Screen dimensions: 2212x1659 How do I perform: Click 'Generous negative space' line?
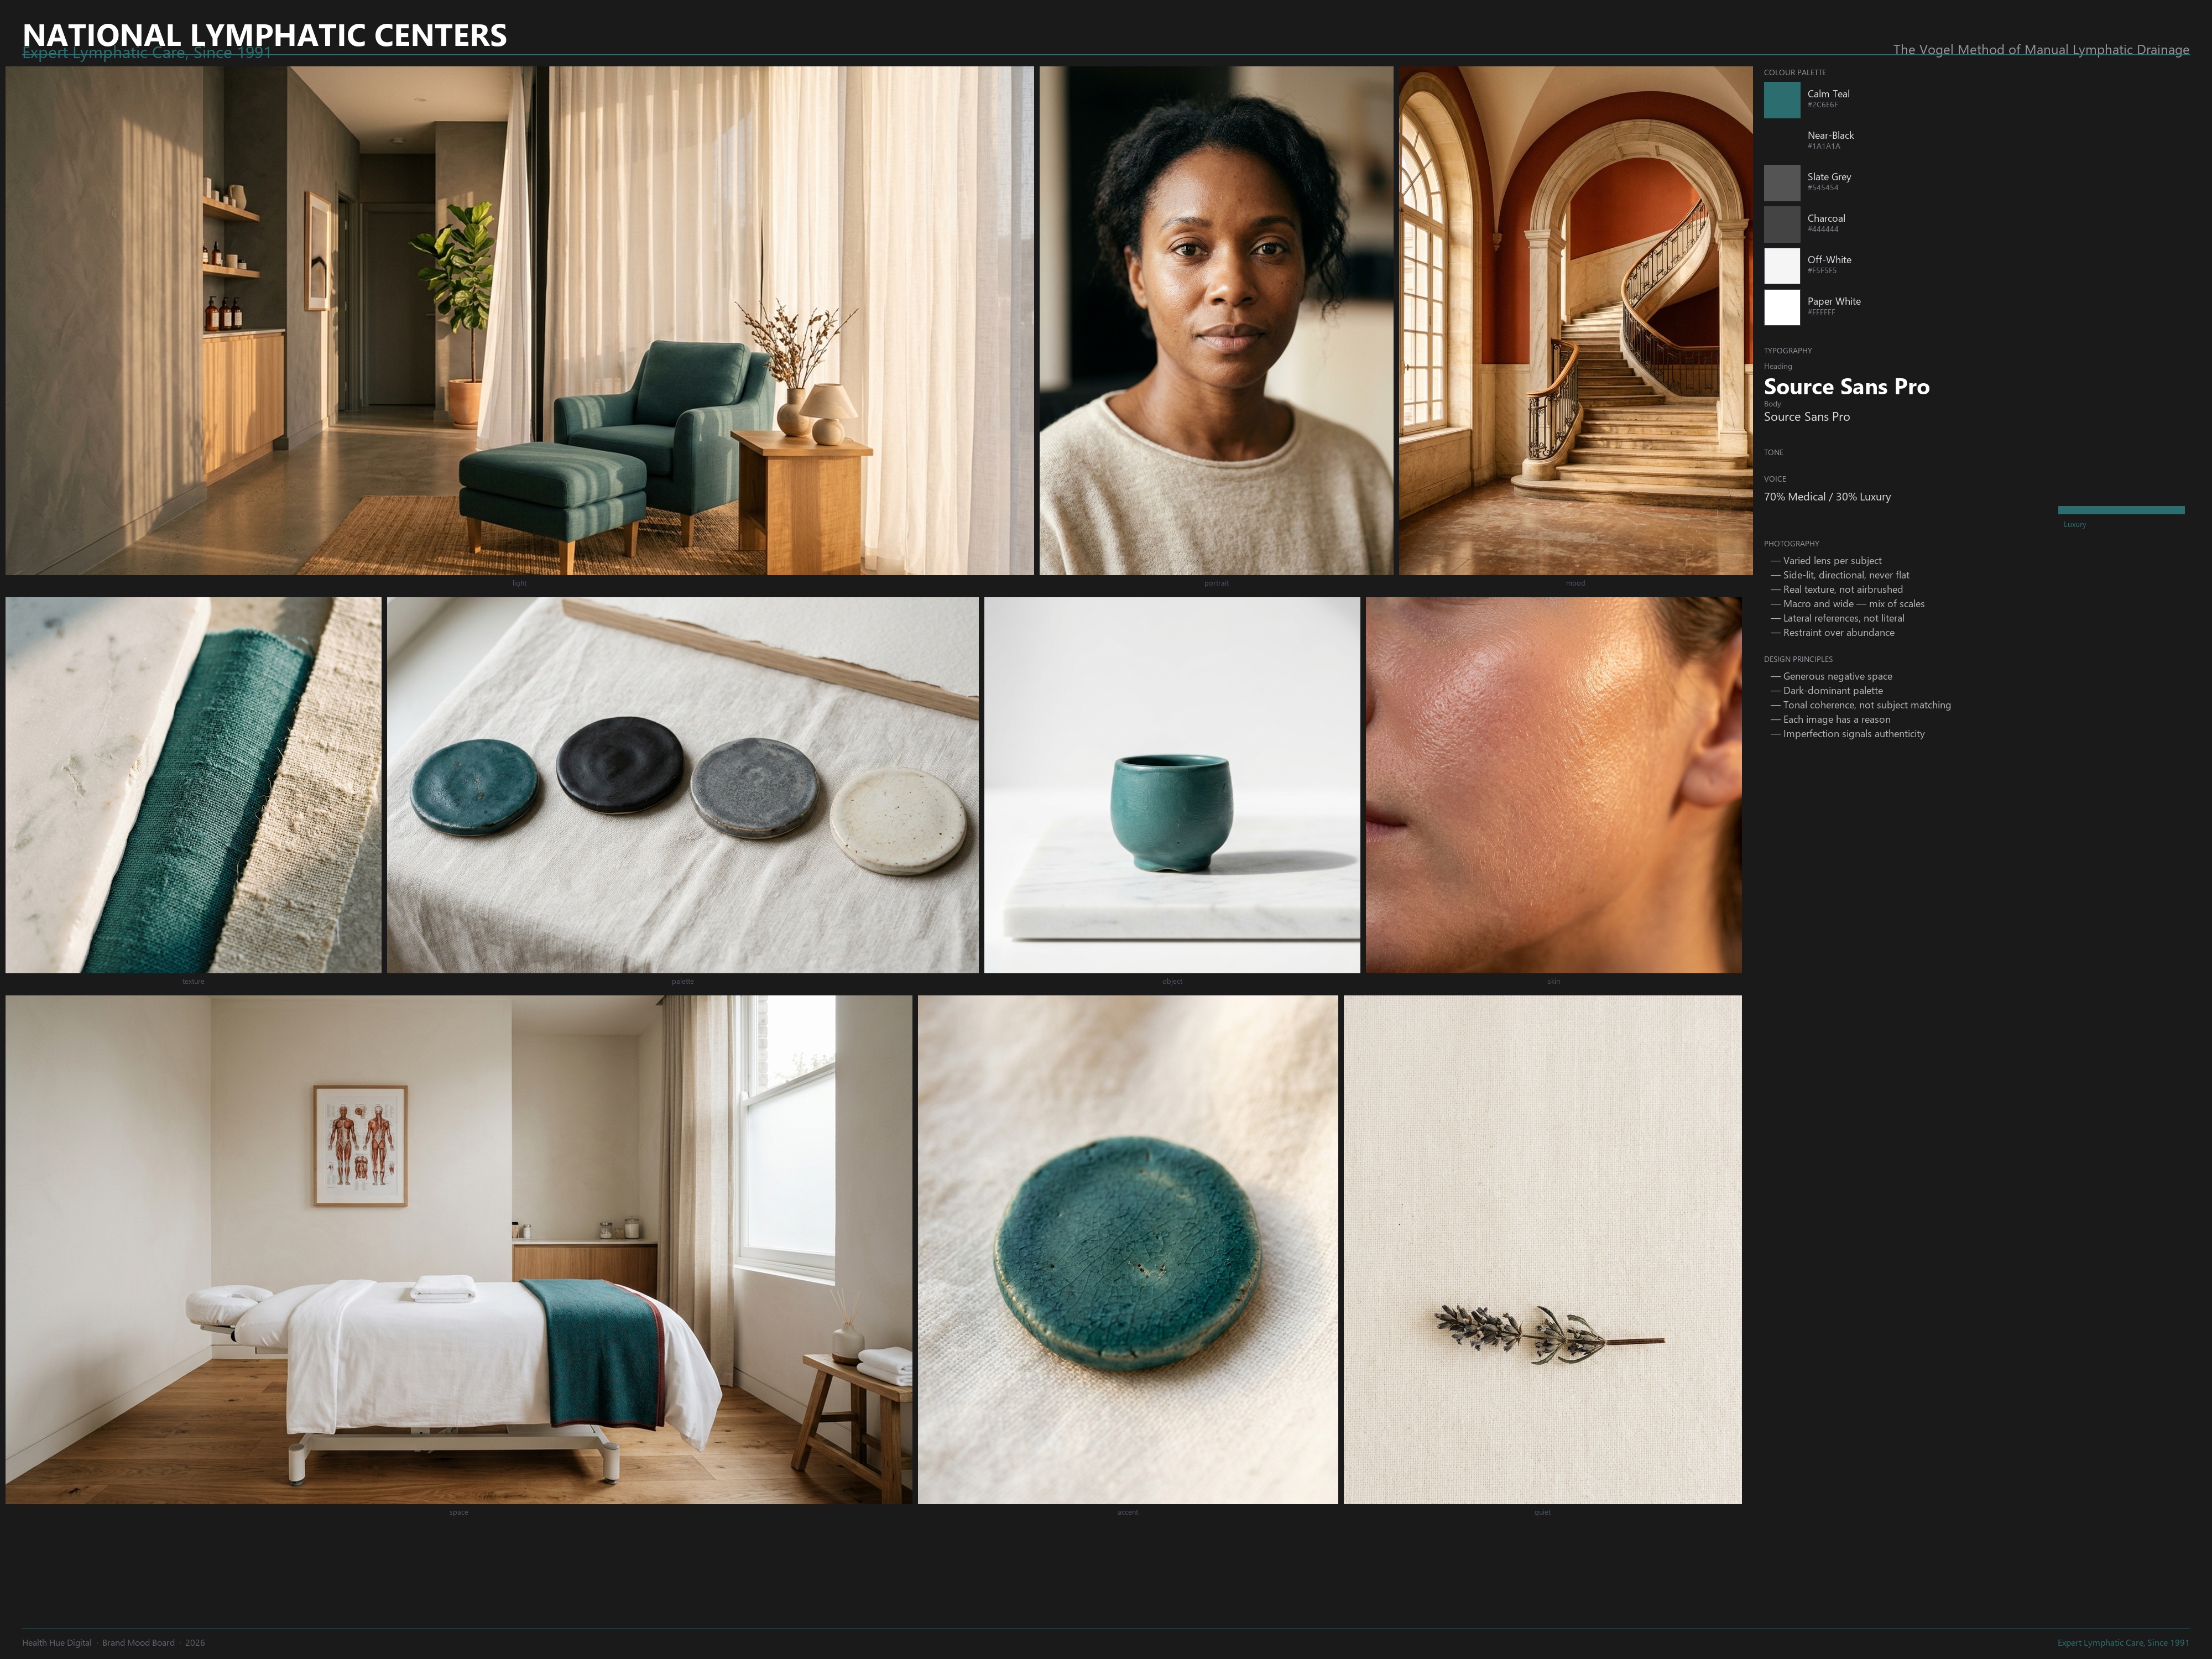[1831, 676]
